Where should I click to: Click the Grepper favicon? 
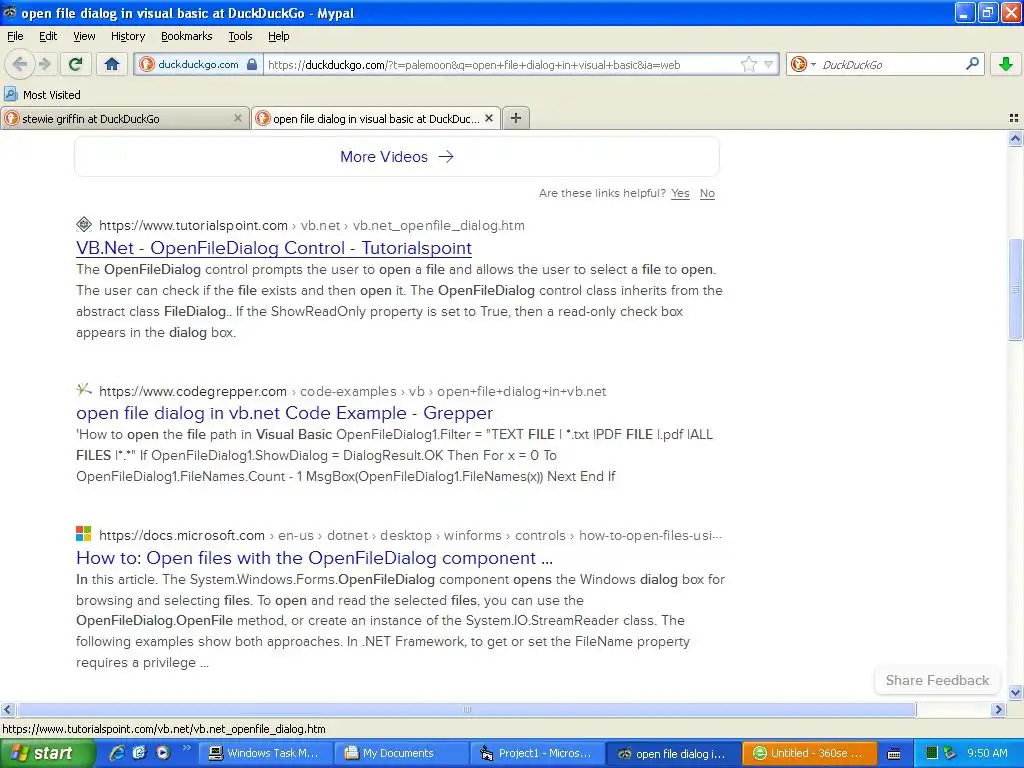(x=84, y=390)
